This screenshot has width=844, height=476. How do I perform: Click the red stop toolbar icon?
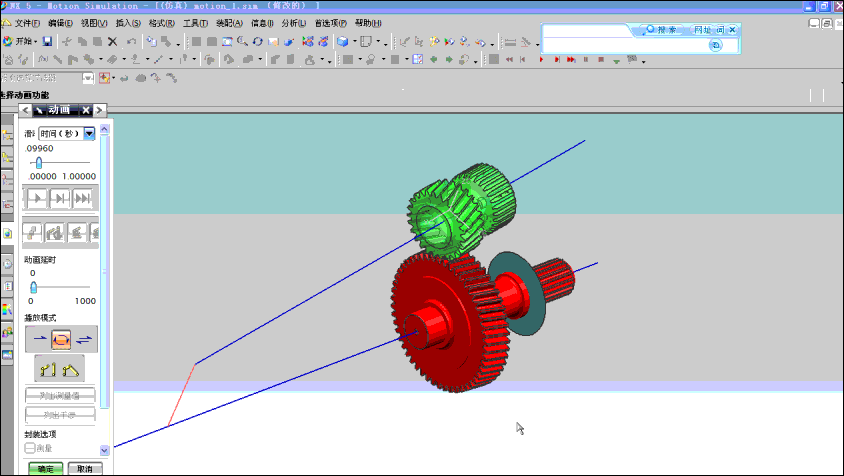coord(601,60)
